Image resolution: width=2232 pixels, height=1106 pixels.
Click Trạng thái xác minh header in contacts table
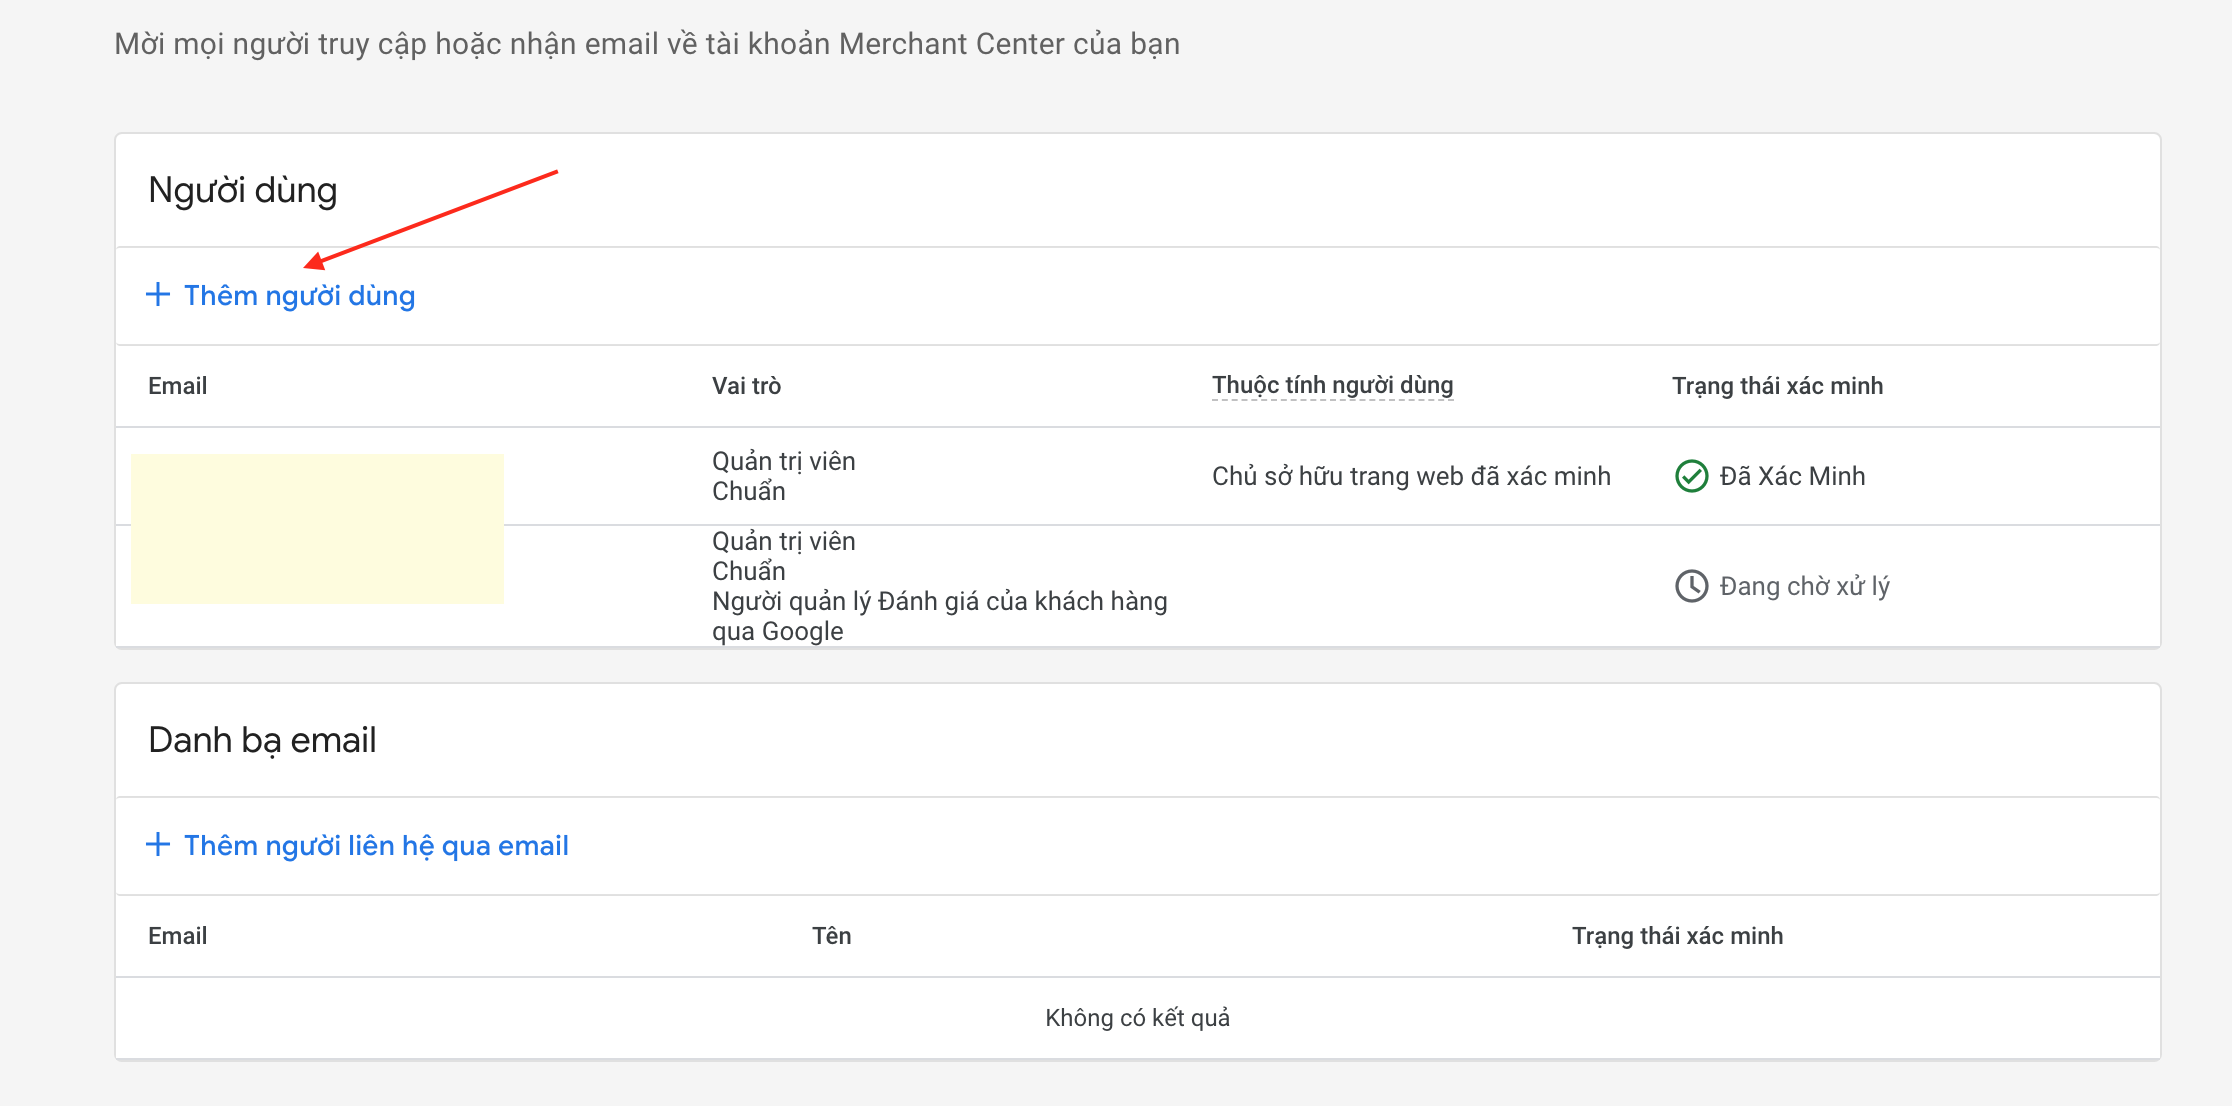pos(1677,936)
